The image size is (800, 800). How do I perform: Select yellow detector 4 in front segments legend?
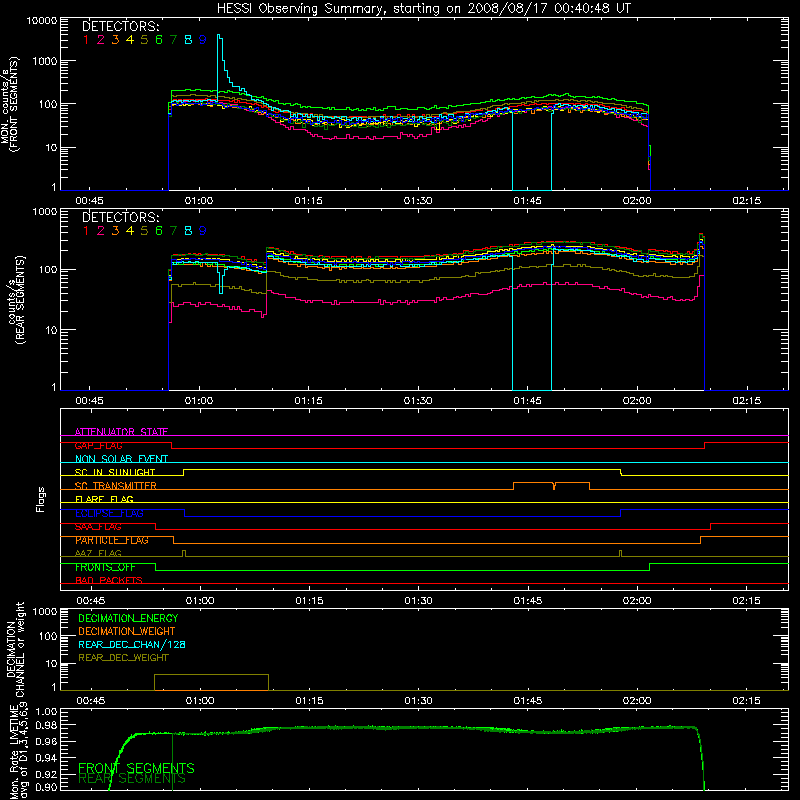coord(130,40)
